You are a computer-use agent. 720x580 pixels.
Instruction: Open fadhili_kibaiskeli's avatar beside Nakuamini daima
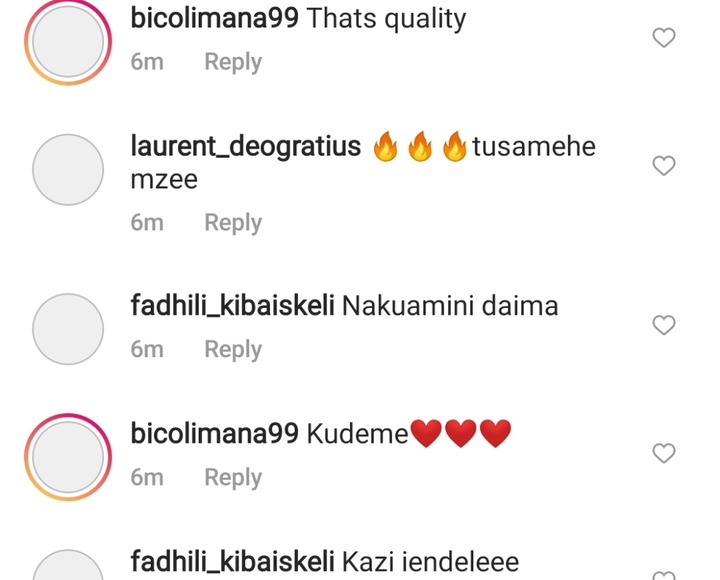(68, 329)
